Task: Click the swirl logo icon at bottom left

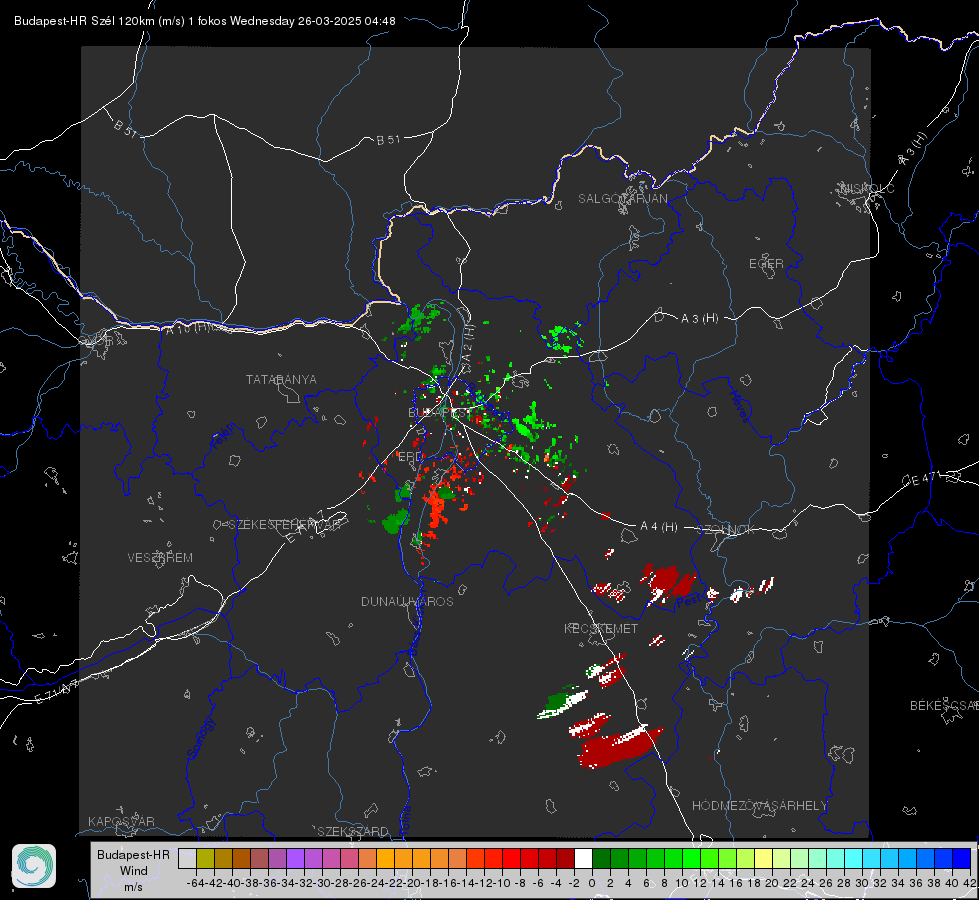Action: coord(34,866)
